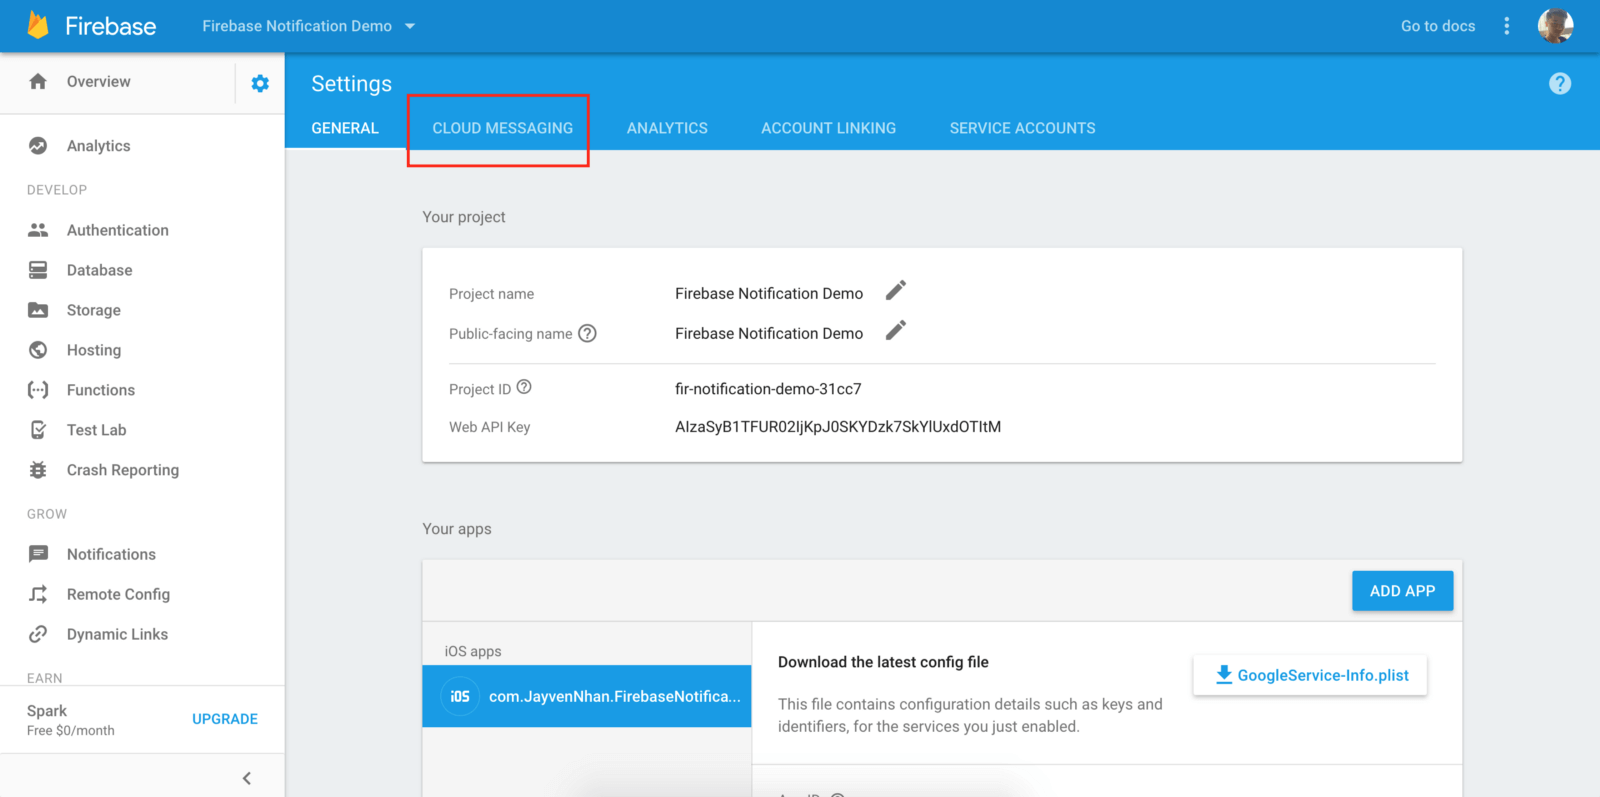This screenshot has width=1600, height=797.
Task: Click the Your apps section heading
Action: 457,529
